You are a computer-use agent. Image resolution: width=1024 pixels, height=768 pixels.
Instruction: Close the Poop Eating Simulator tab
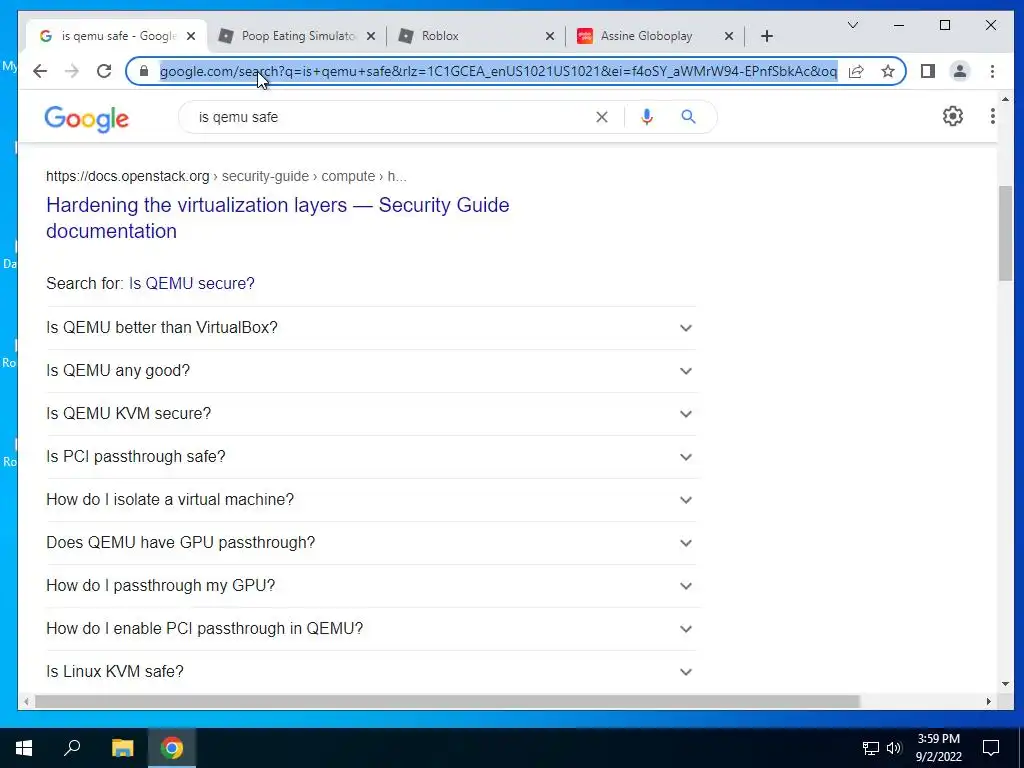click(x=370, y=36)
